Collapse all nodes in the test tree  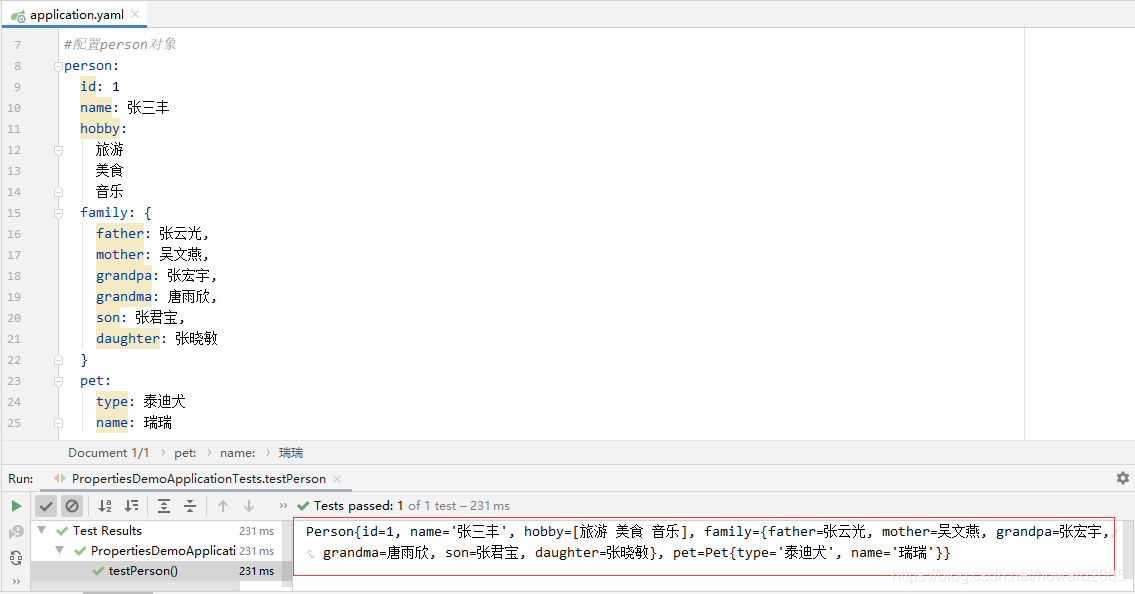(190, 506)
